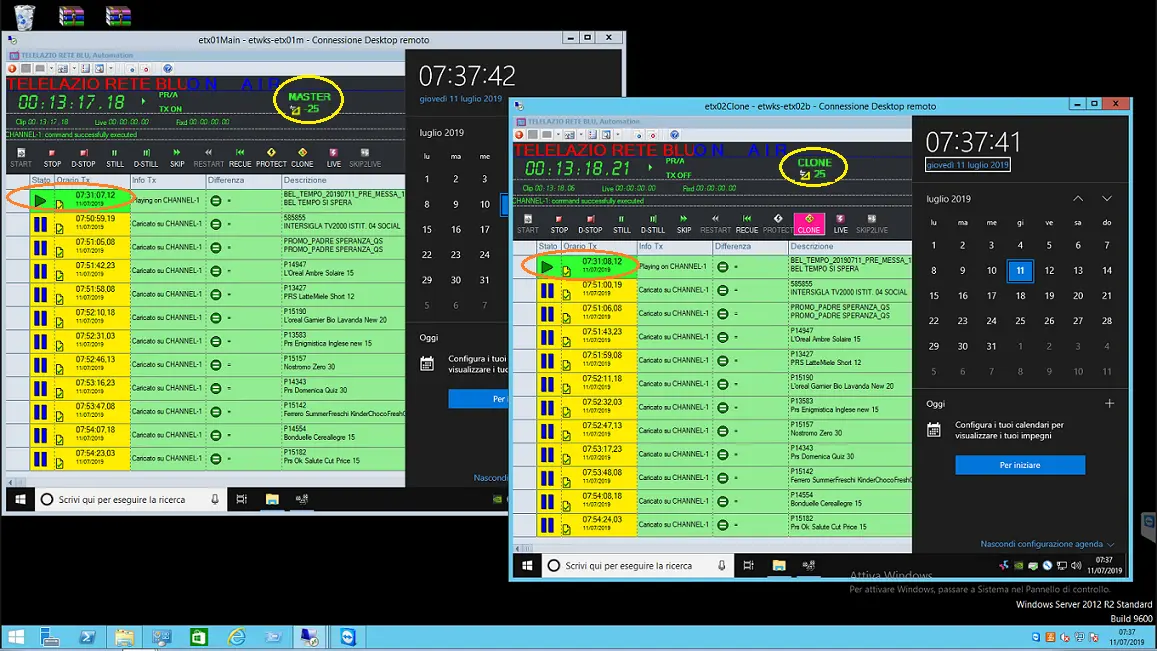This screenshot has height=651, width=1157.
Task: Toggle CLONE mode in the Master window toolbar
Action: [x=302, y=158]
